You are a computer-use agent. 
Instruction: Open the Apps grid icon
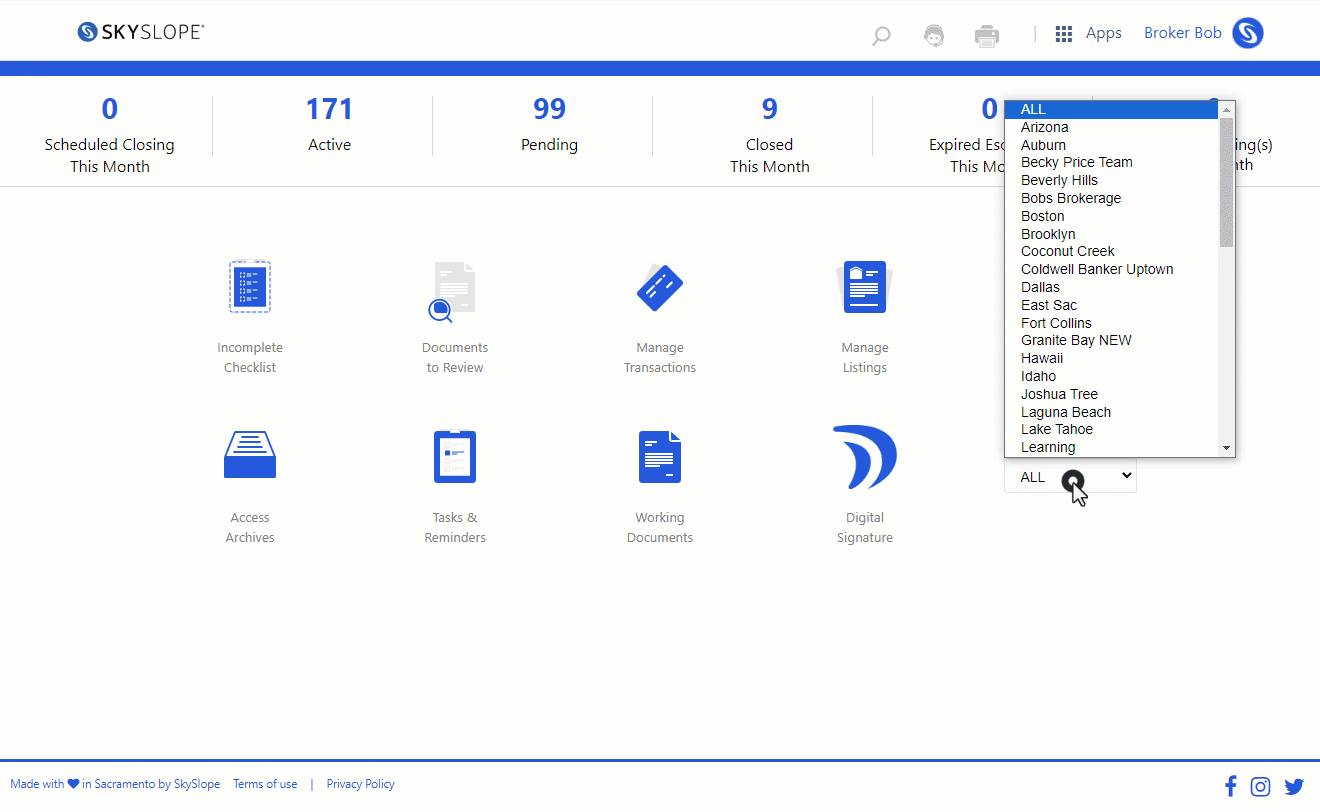click(x=1064, y=33)
